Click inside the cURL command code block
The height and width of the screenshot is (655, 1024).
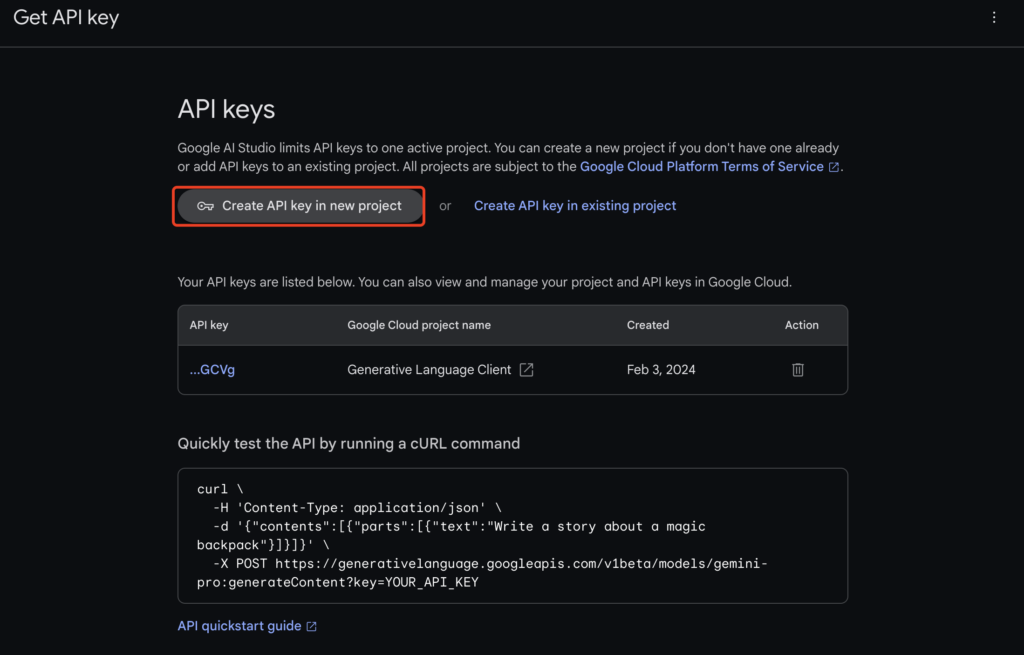pyautogui.click(x=512, y=535)
